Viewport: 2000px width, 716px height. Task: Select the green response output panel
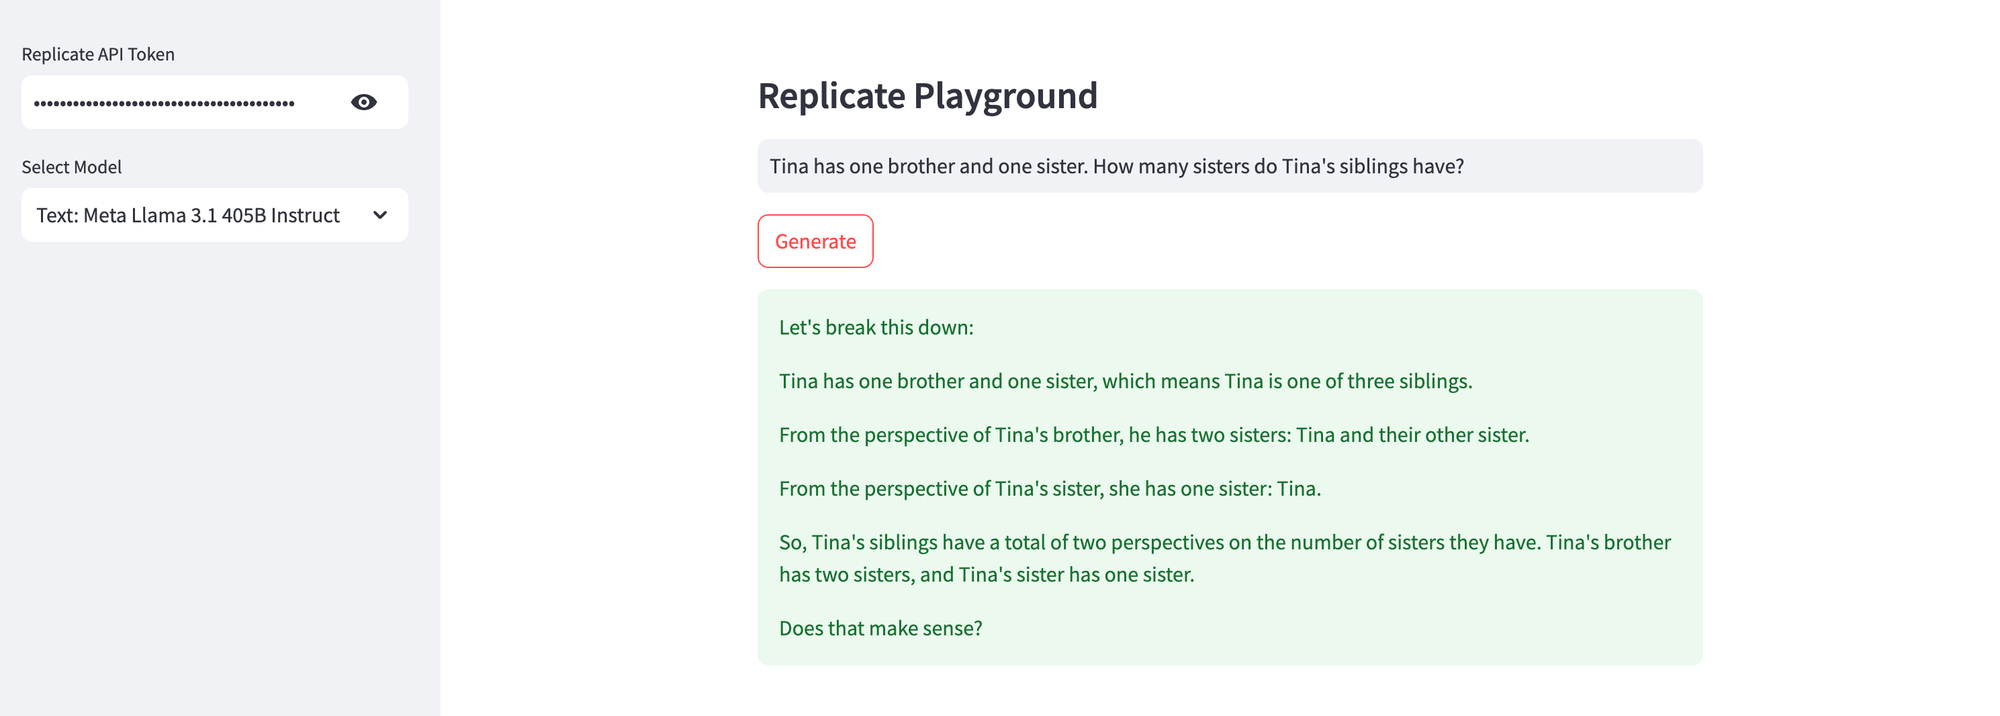pyautogui.click(x=1229, y=476)
